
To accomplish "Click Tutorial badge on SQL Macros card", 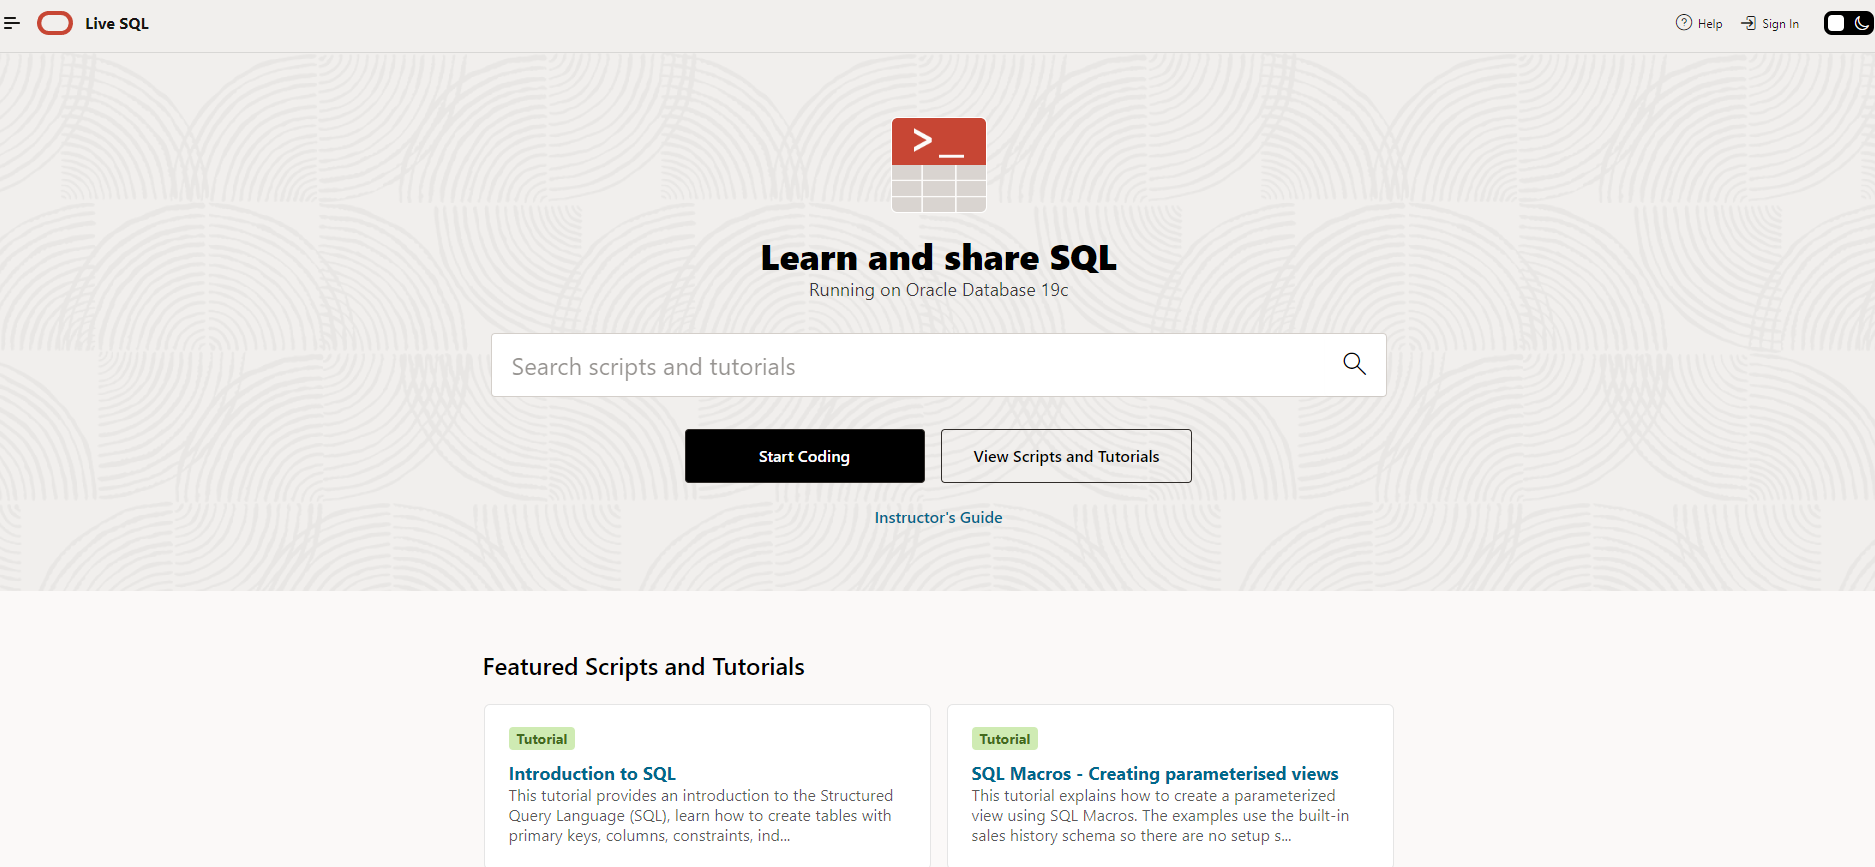I will 1005,739.
